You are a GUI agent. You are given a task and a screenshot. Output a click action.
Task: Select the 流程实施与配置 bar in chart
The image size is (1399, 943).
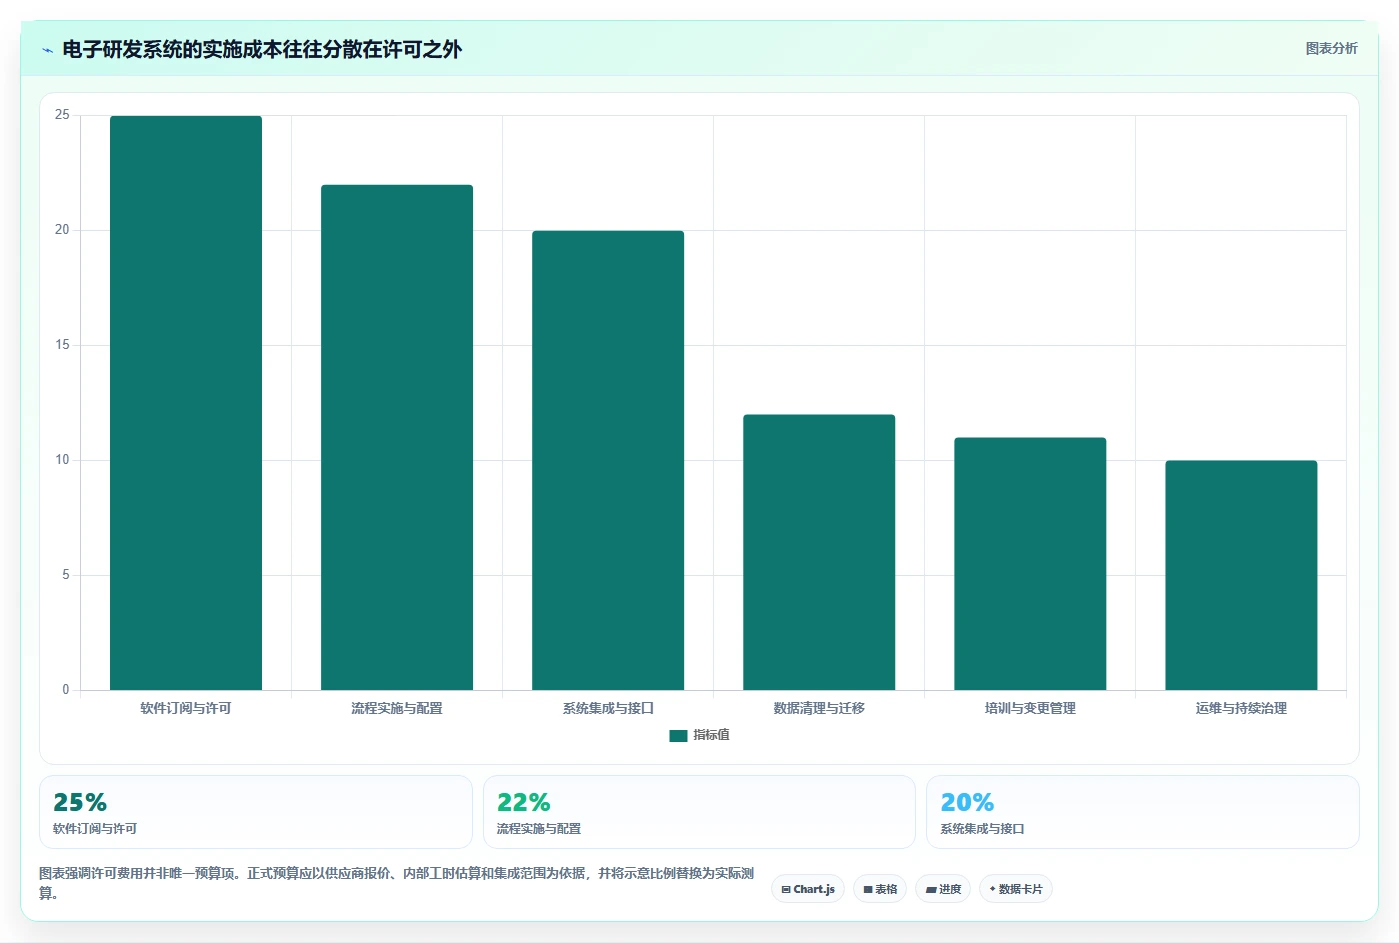point(397,437)
